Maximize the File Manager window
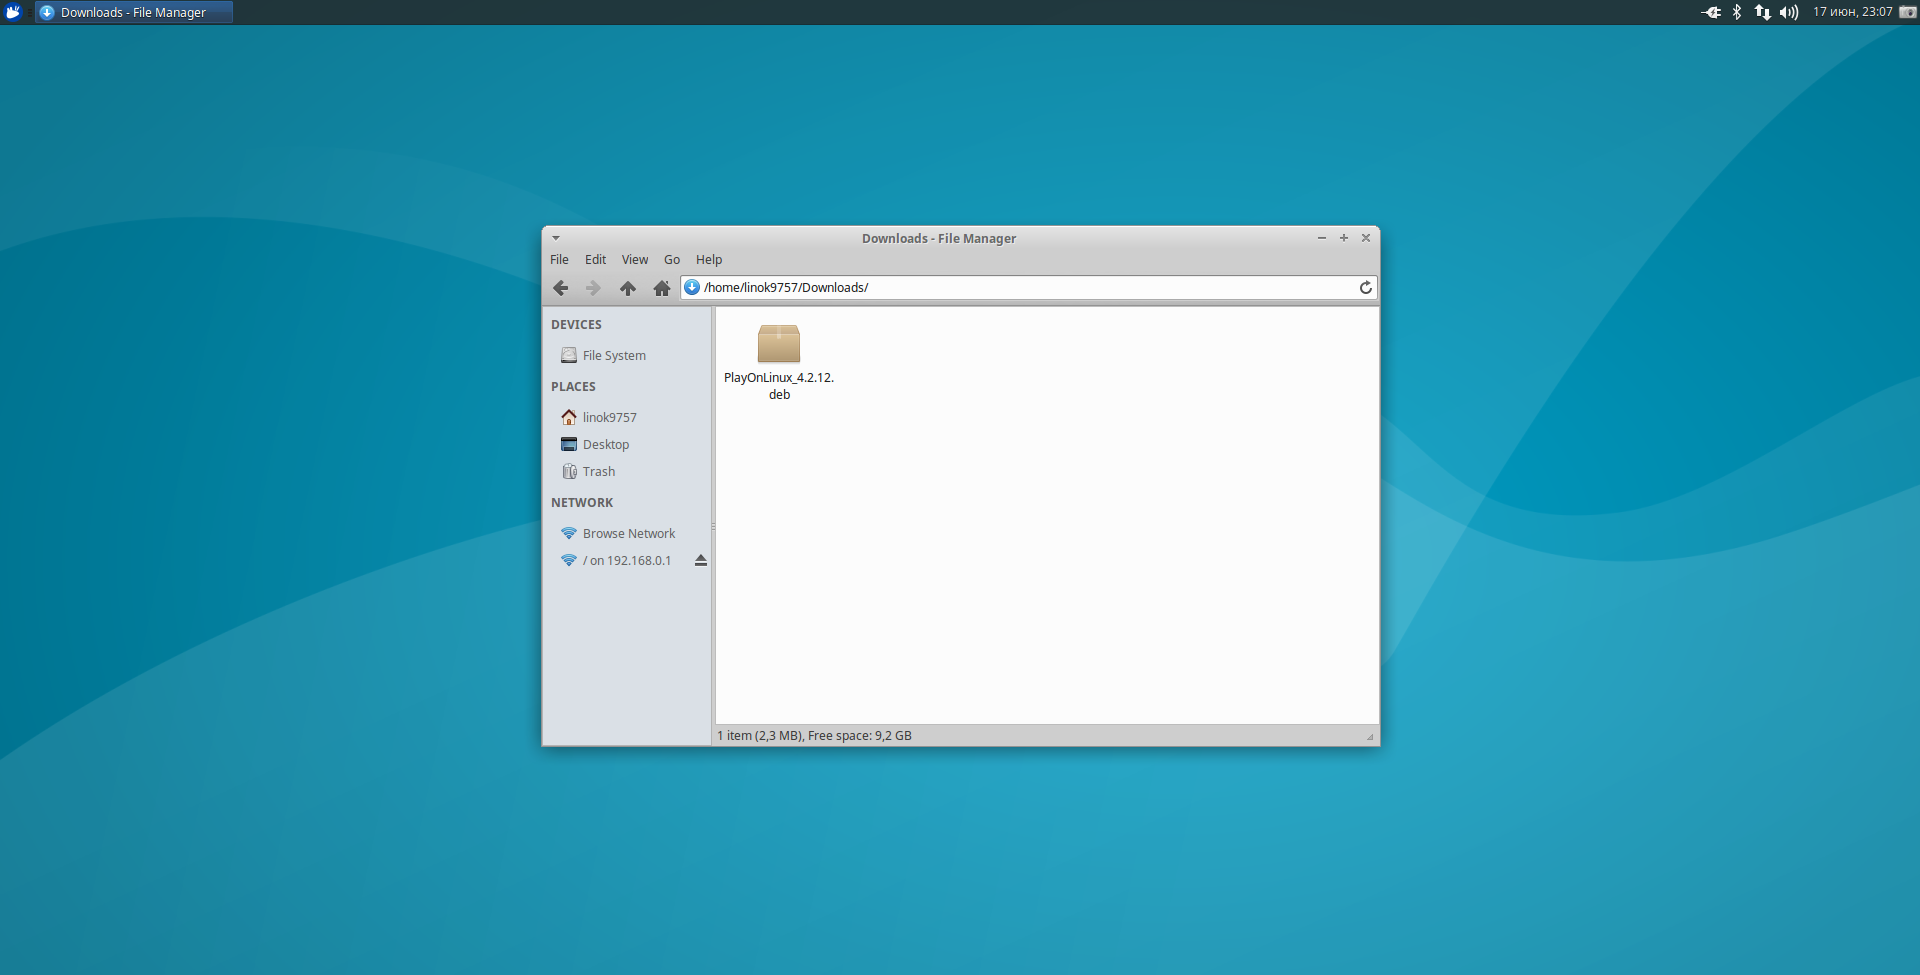This screenshot has height=975, width=1920. tap(1344, 238)
